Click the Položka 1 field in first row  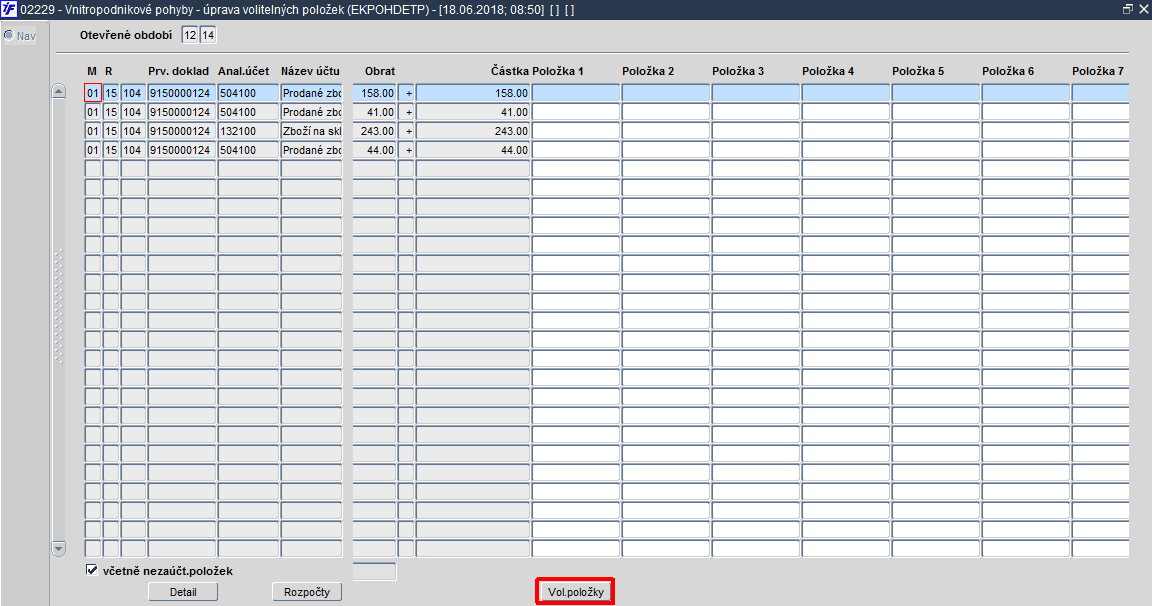tap(576, 93)
